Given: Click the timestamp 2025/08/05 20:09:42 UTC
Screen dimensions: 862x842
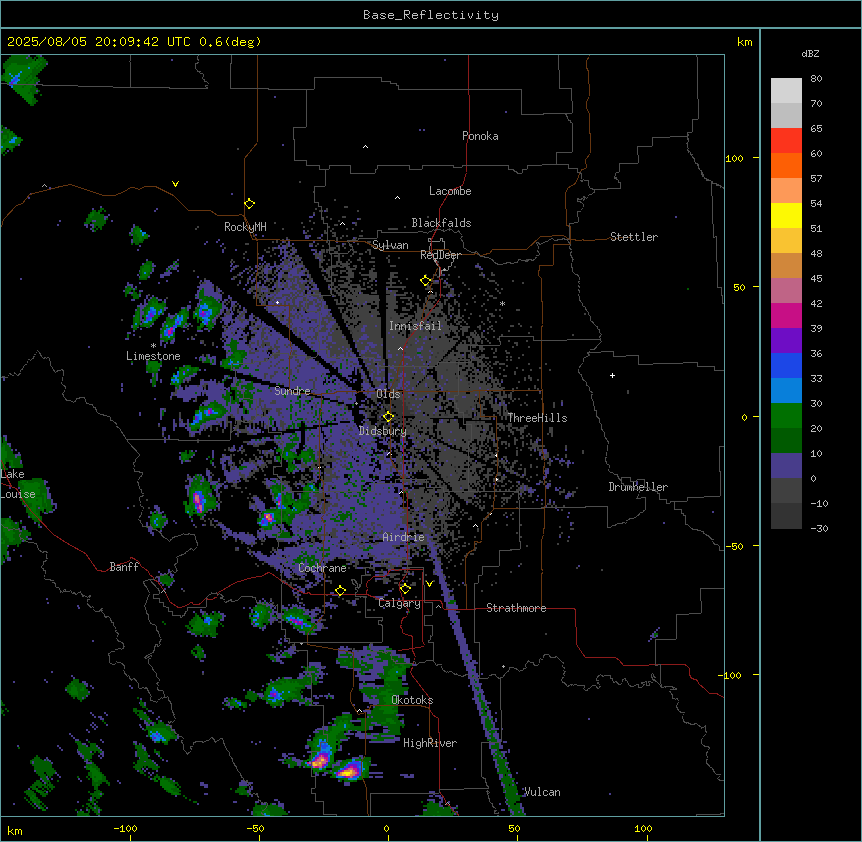Looking at the screenshot, I should coord(99,42).
